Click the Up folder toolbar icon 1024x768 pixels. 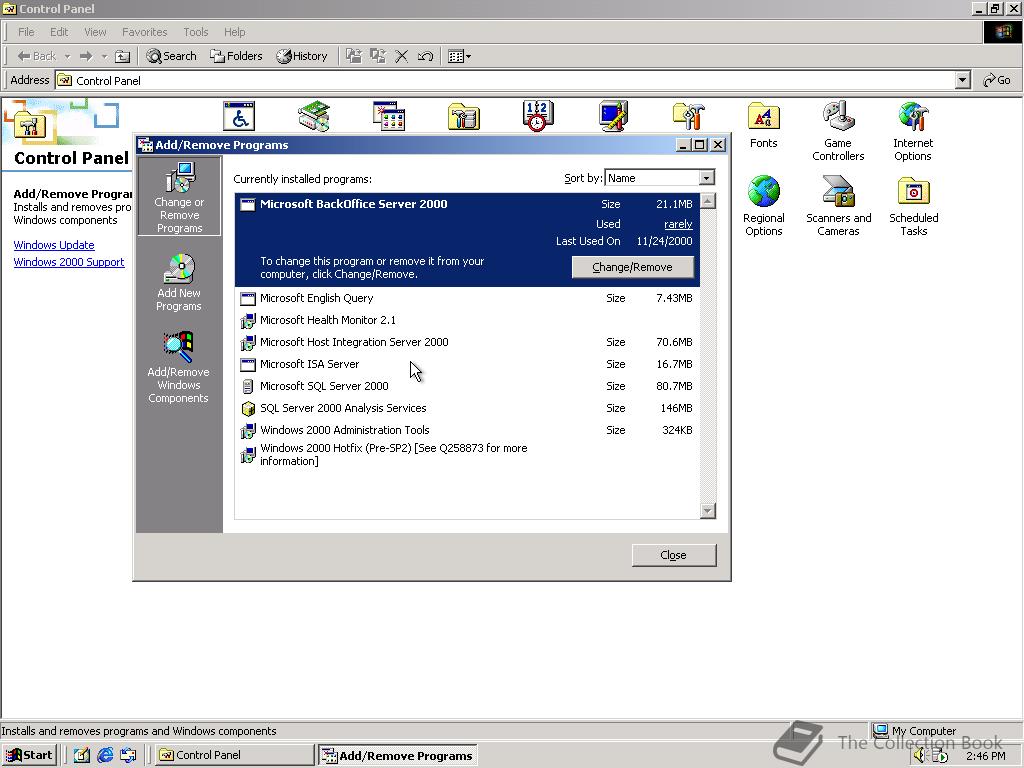122,56
